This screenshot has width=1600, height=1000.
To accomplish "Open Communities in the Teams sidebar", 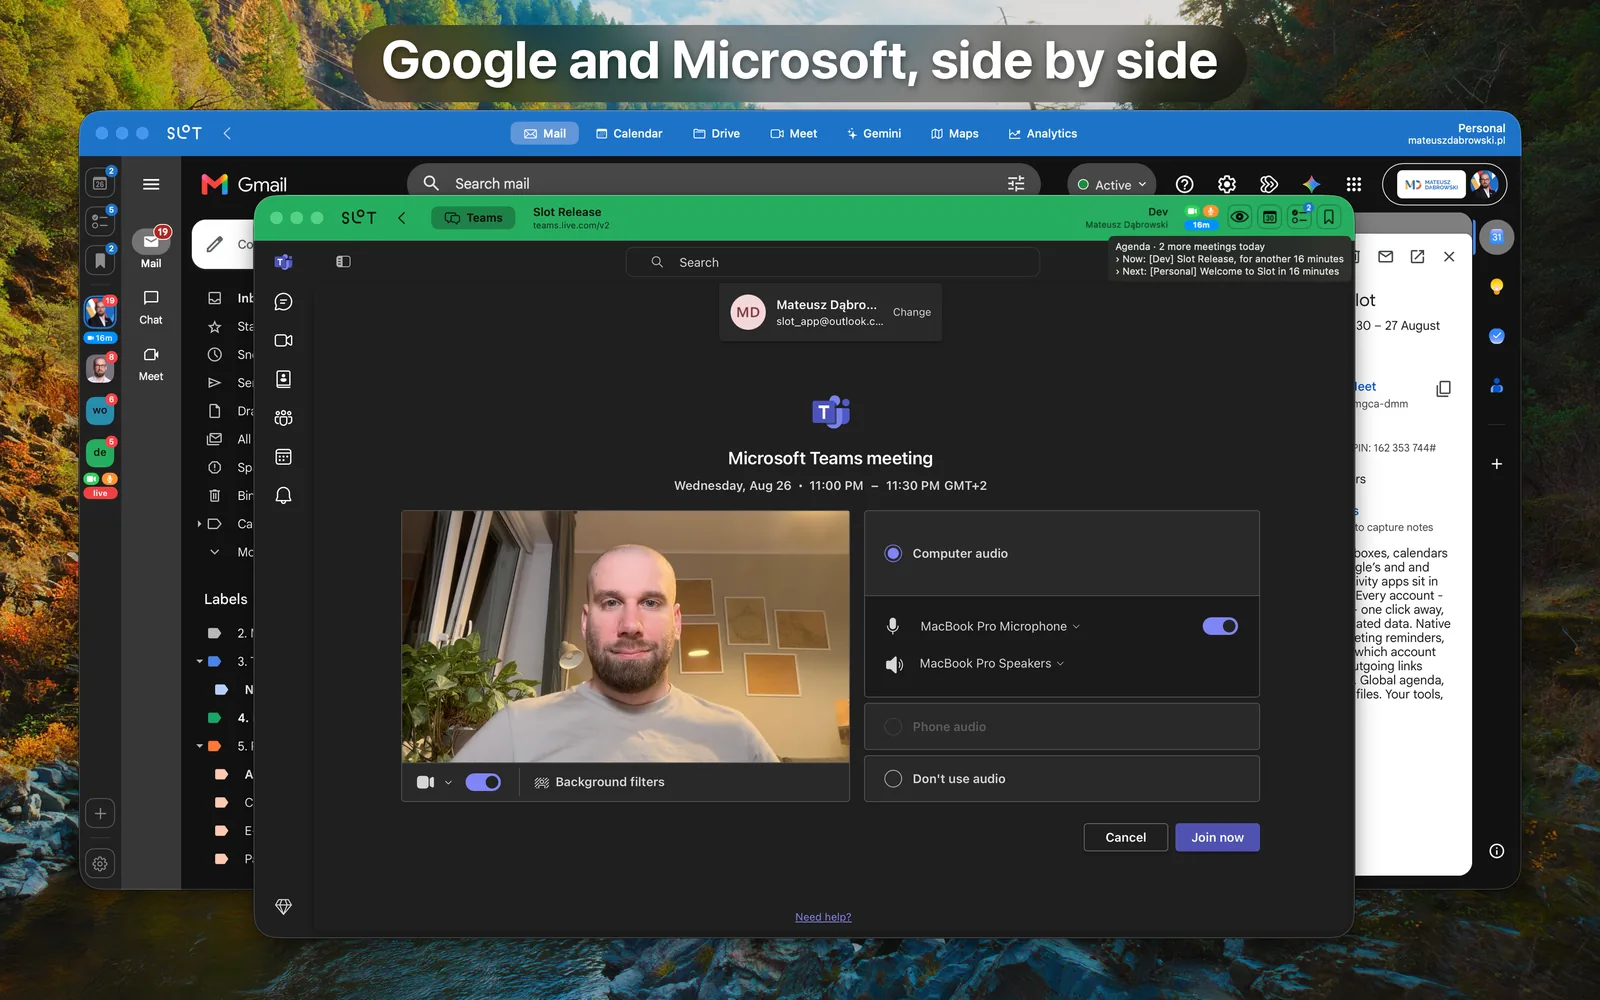I will coord(283,418).
